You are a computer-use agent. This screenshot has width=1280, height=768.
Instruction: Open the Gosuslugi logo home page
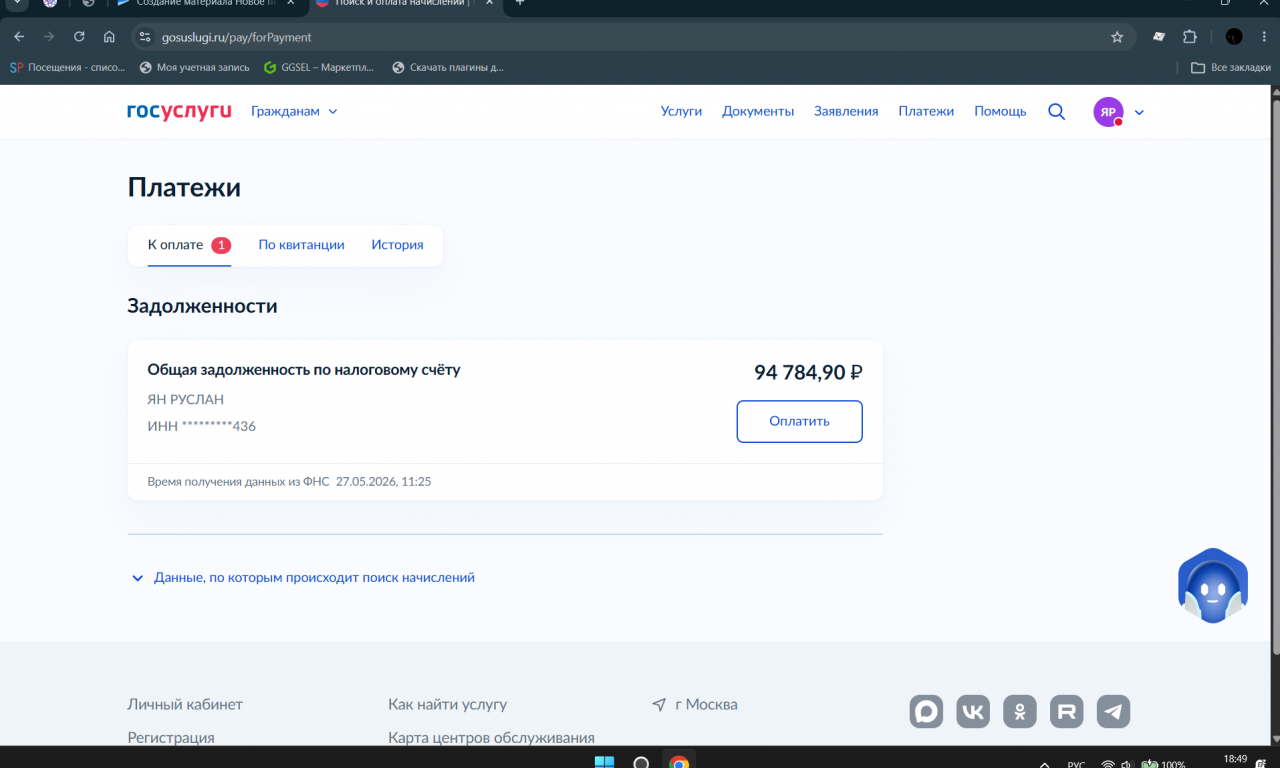pyautogui.click(x=179, y=111)
